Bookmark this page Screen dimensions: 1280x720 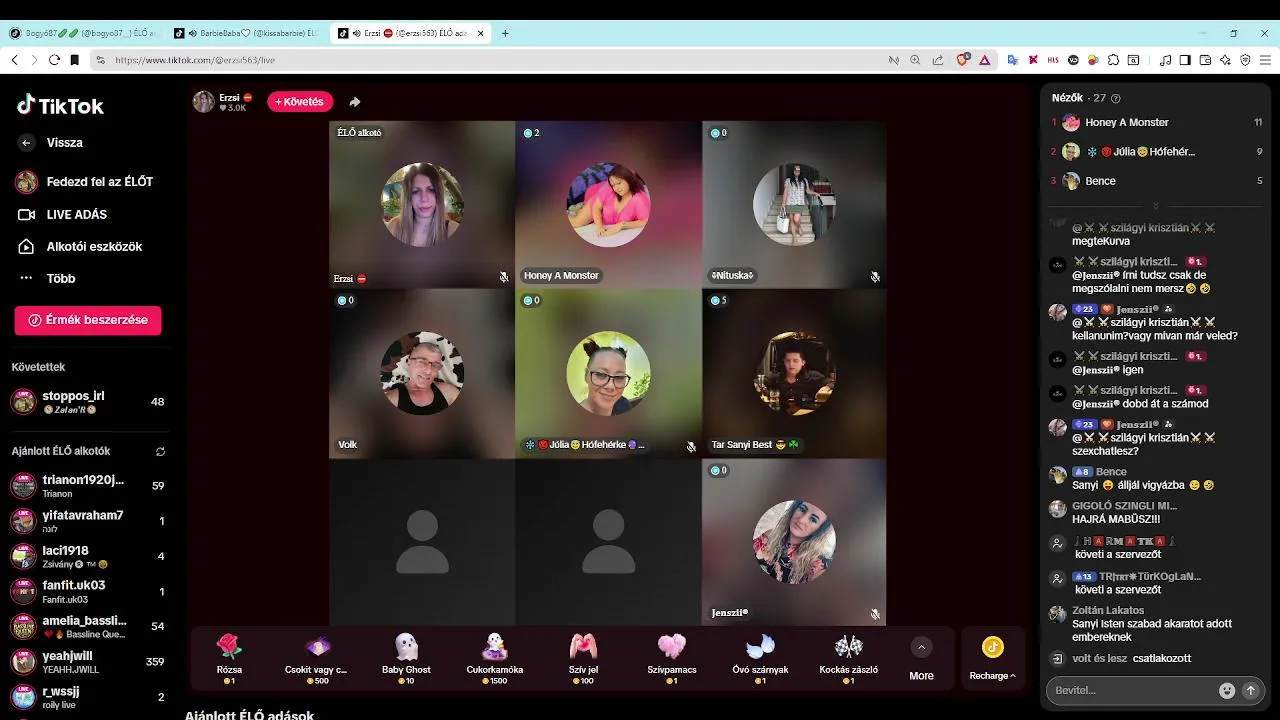click(x=74, y=60)
